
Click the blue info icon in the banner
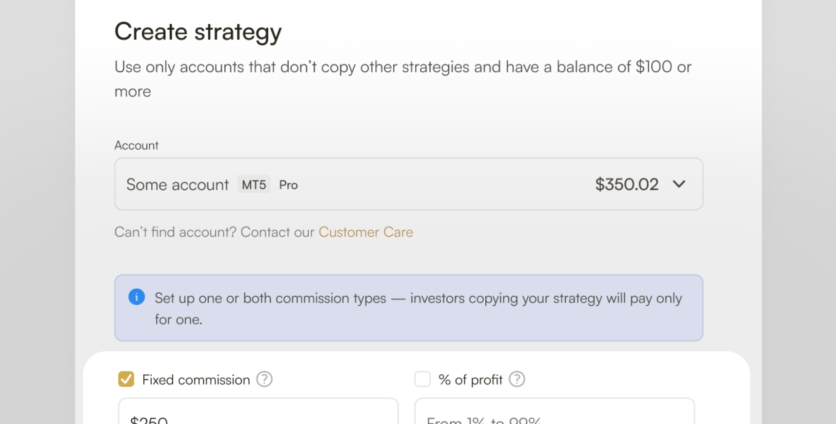coord(137,297)
